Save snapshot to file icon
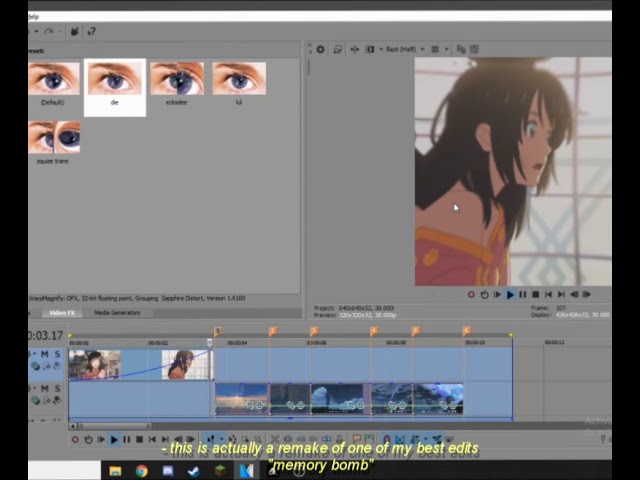Image resolution: width=640 pixels, height=480 pixels. point(474,49)
